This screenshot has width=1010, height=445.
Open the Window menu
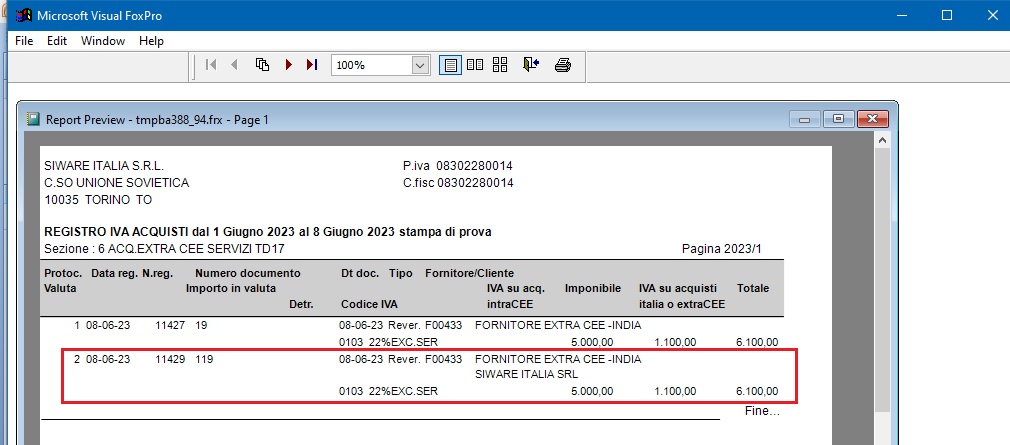[103, 41]
